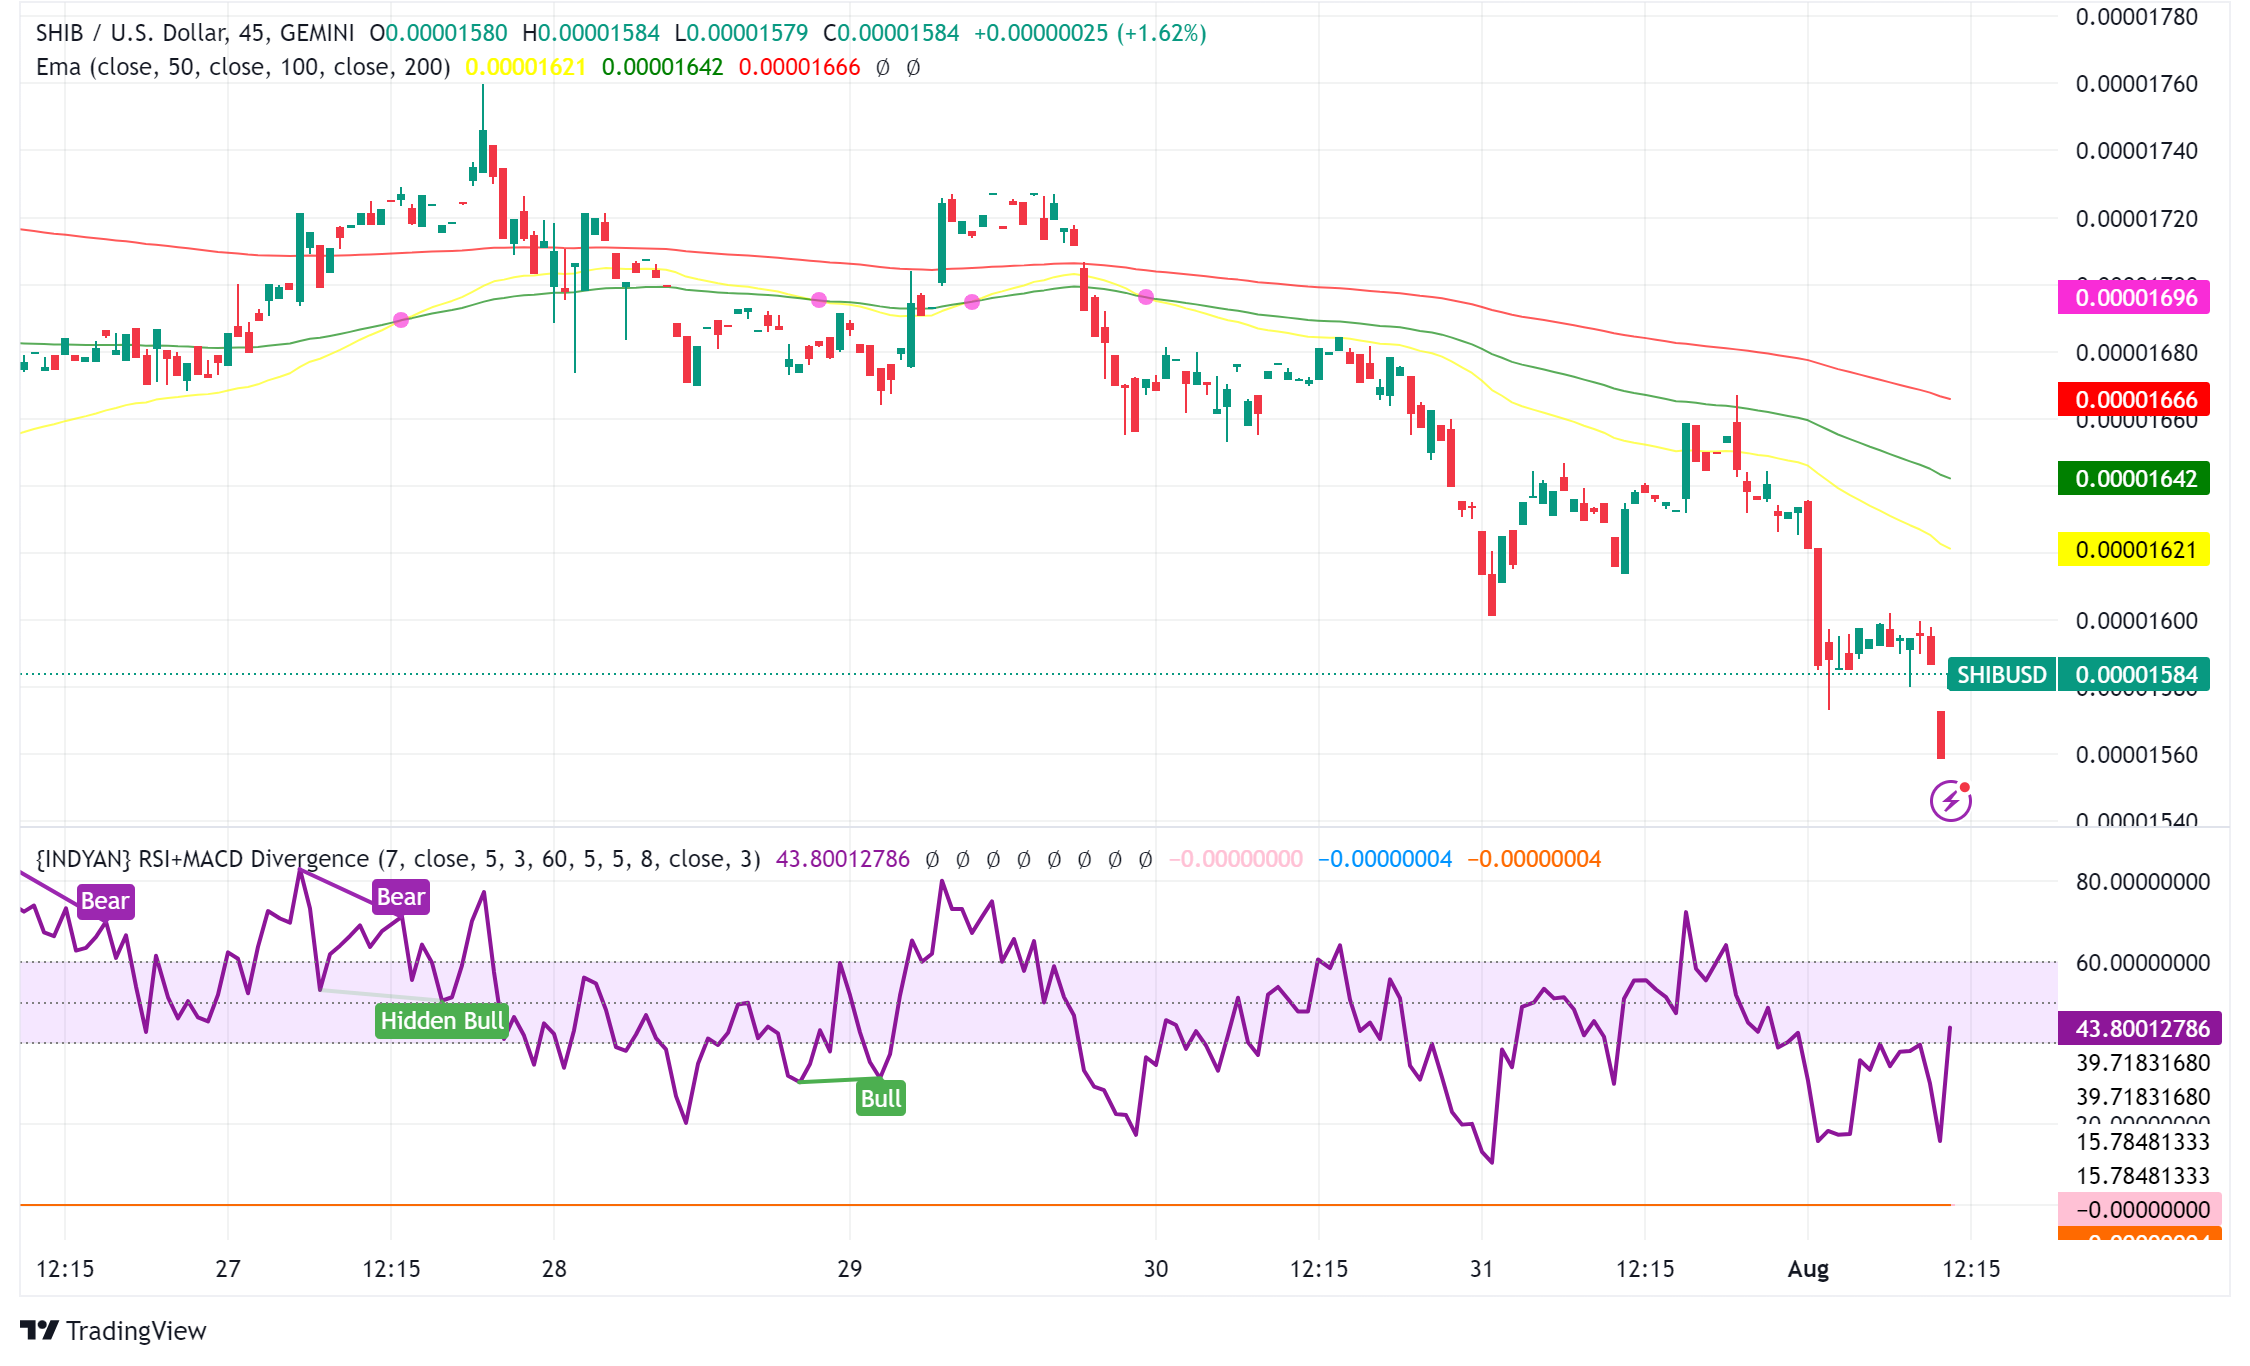2250x1366 pixels.
Task: Click the RSI legend value 43.80012786
Action: pyautogui.click(x=843, y=859)
